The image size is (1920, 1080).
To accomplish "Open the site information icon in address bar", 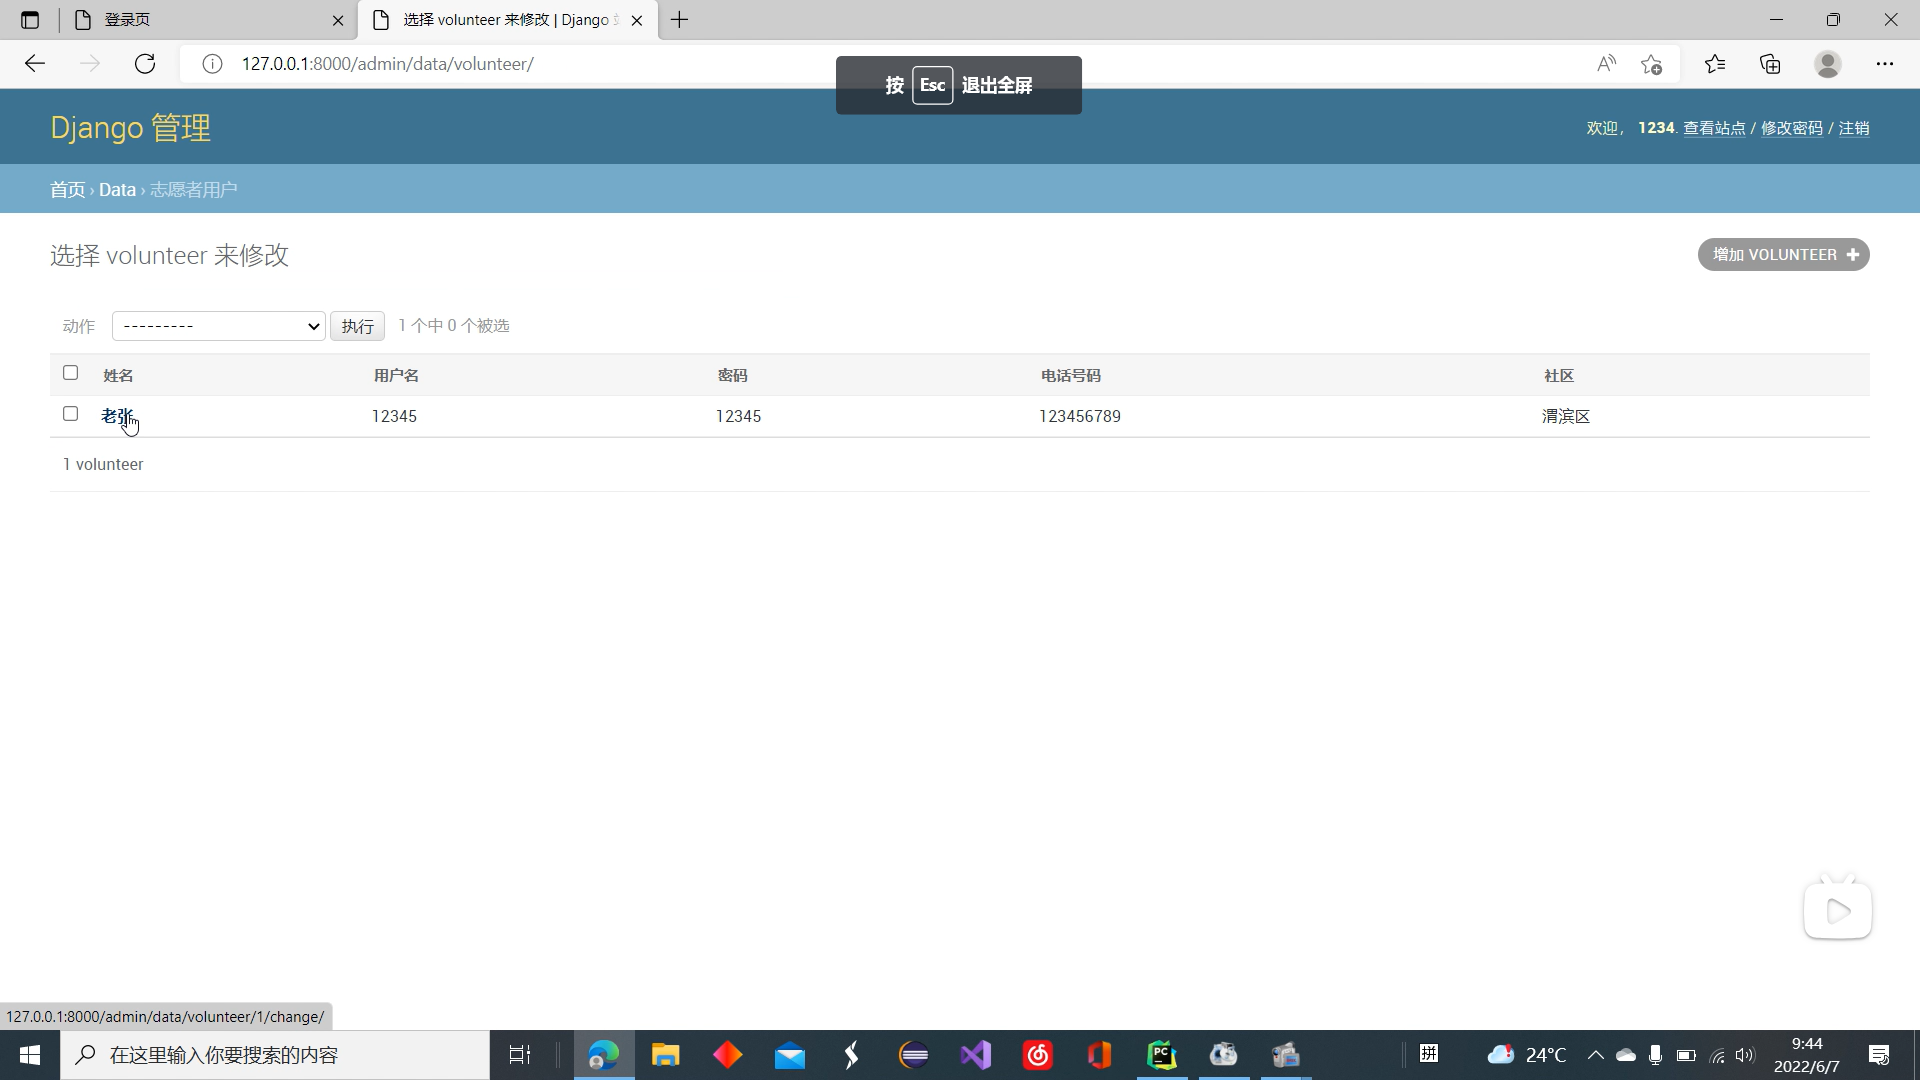I will click(212, 64).
